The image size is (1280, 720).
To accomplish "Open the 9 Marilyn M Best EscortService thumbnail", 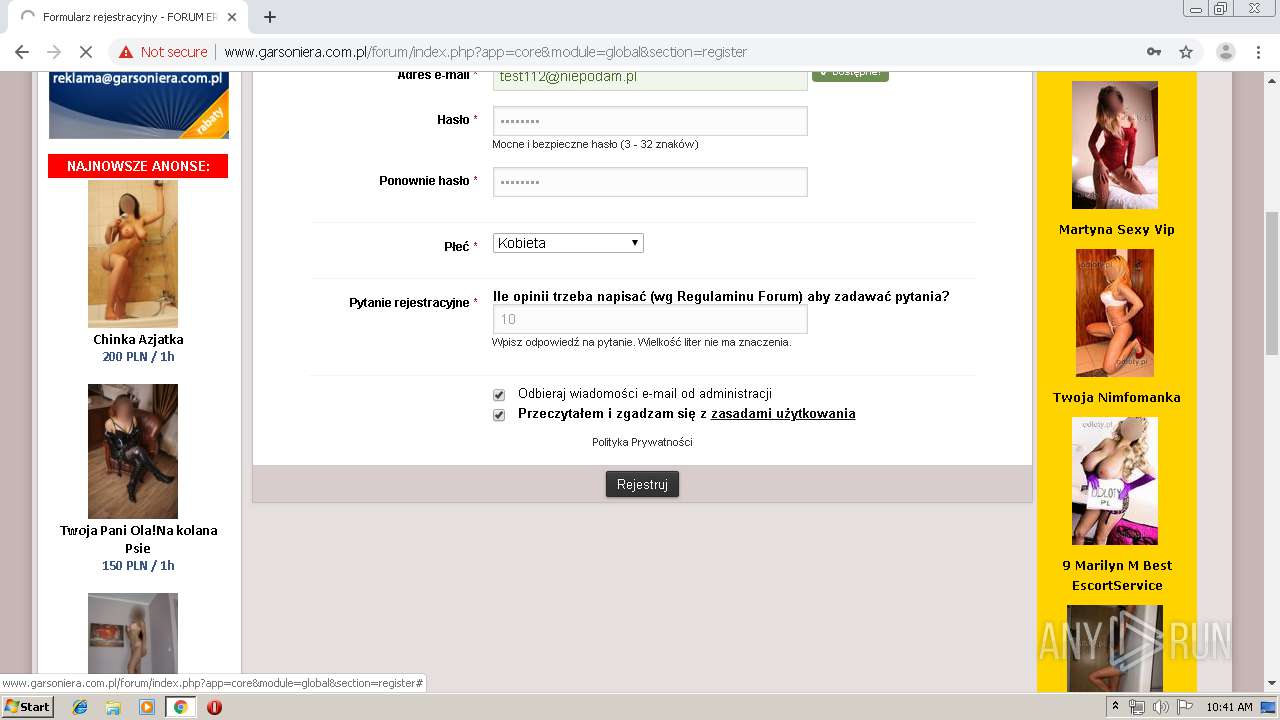I will pos(1115,481).
